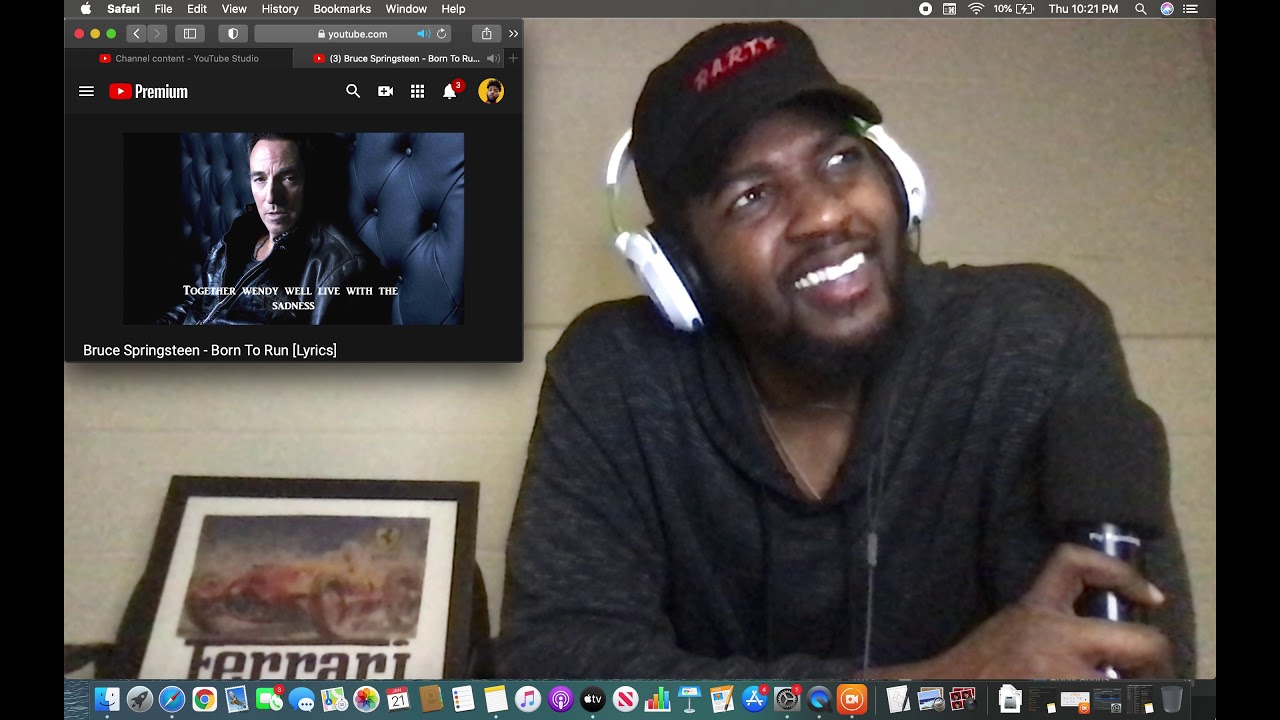Click the YouTube Premium logo

[148, 91]
